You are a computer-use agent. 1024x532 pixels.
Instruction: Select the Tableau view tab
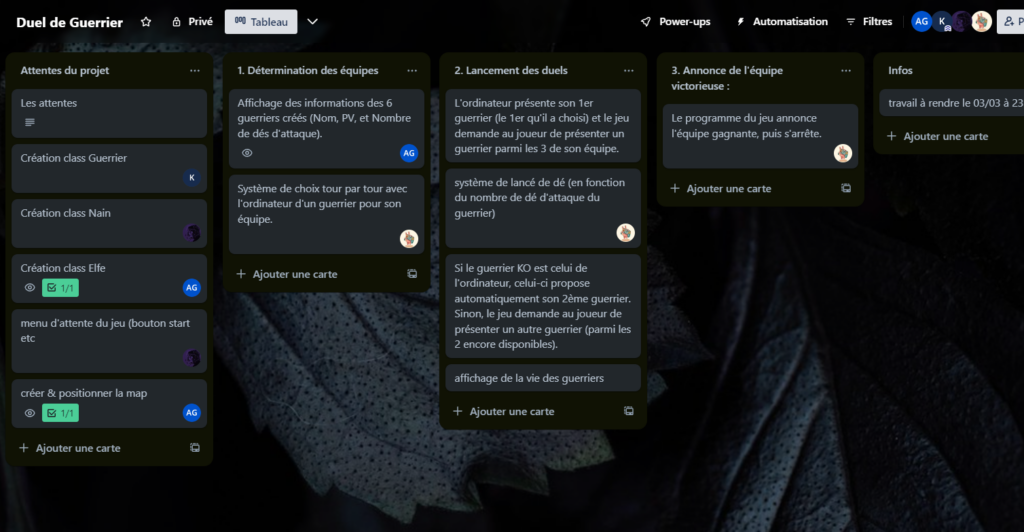tap(261, 22)
